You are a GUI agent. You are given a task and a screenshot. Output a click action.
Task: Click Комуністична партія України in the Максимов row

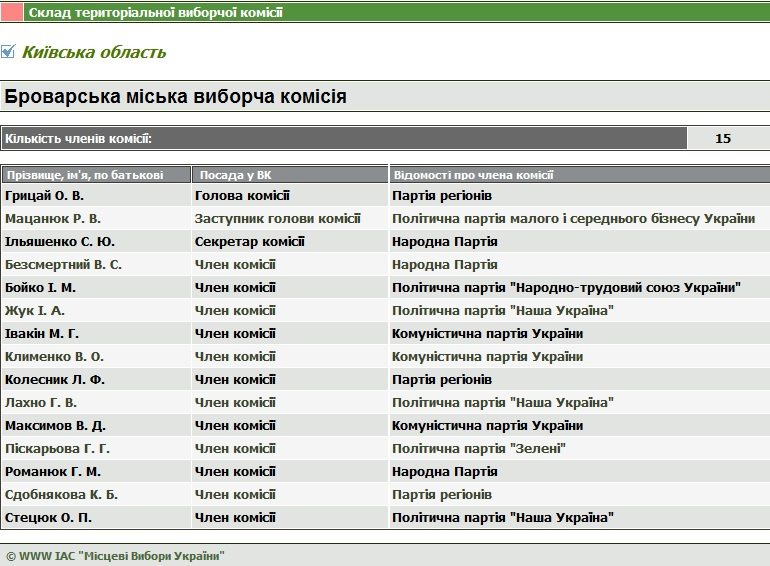(x=487, y=426)
